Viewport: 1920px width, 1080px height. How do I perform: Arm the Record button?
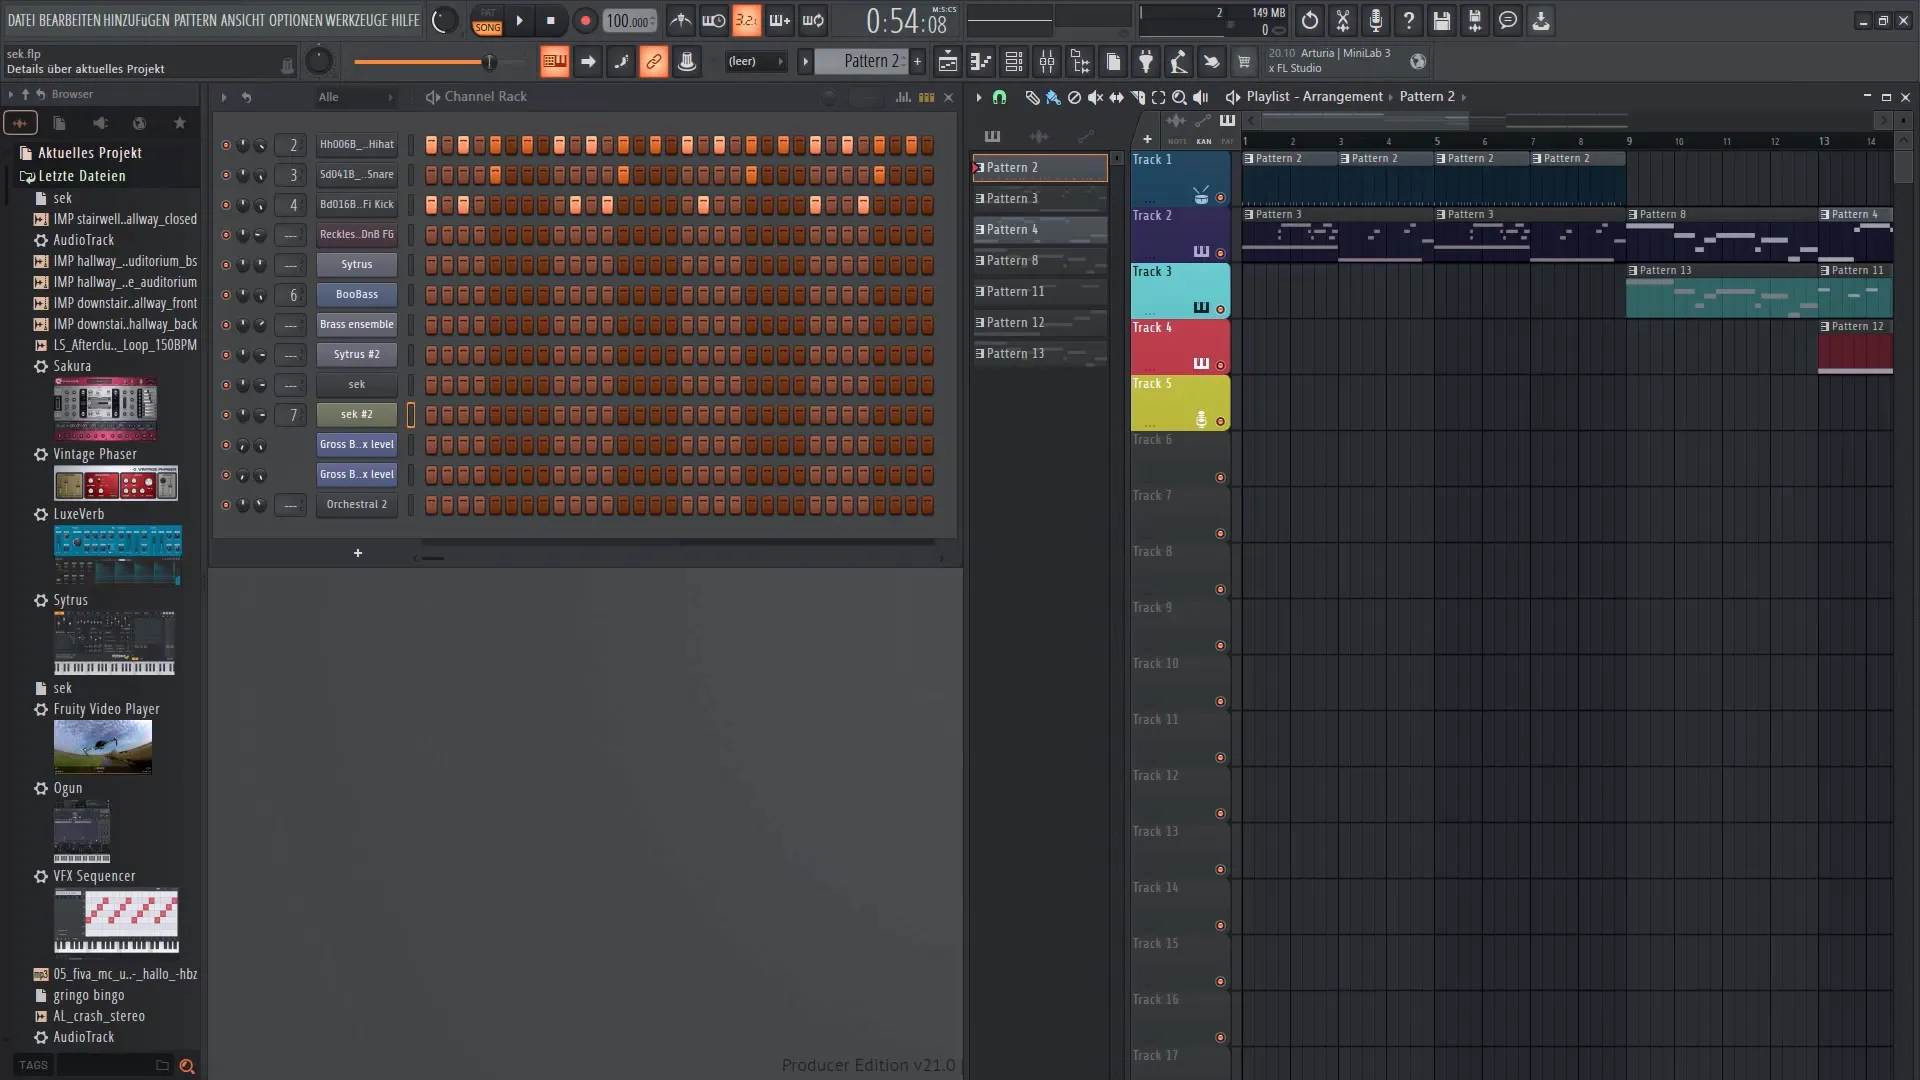pos(585,20)
